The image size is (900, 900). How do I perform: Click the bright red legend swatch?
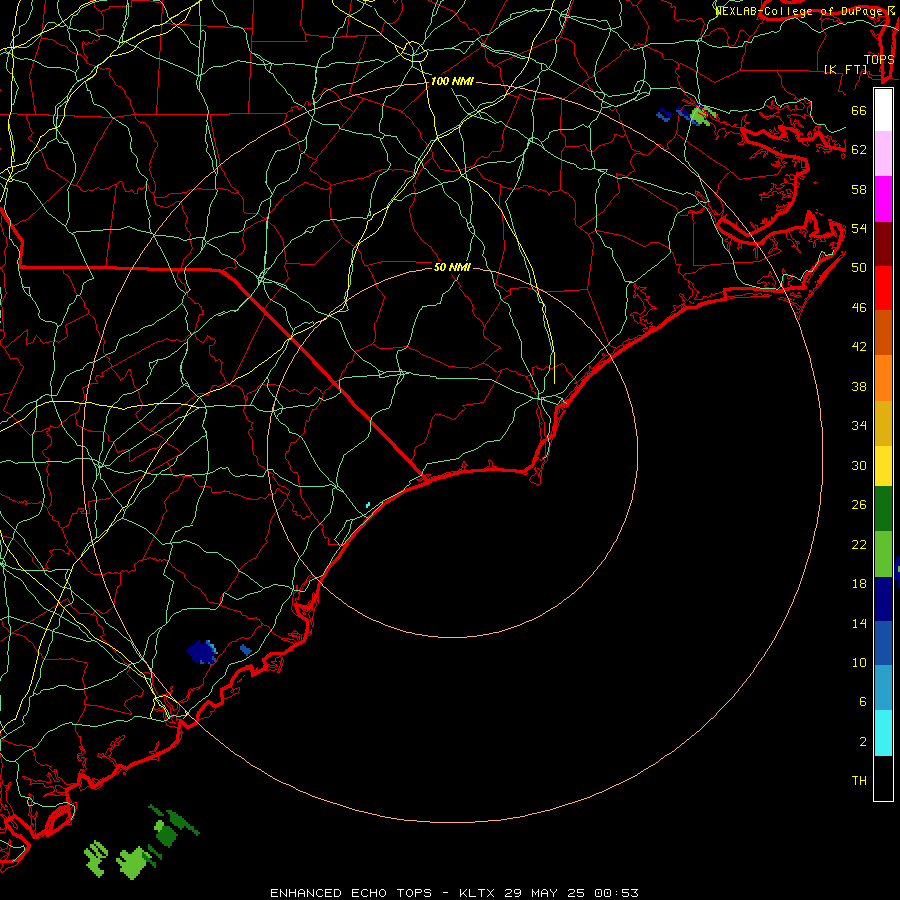[x=883, y=288]
